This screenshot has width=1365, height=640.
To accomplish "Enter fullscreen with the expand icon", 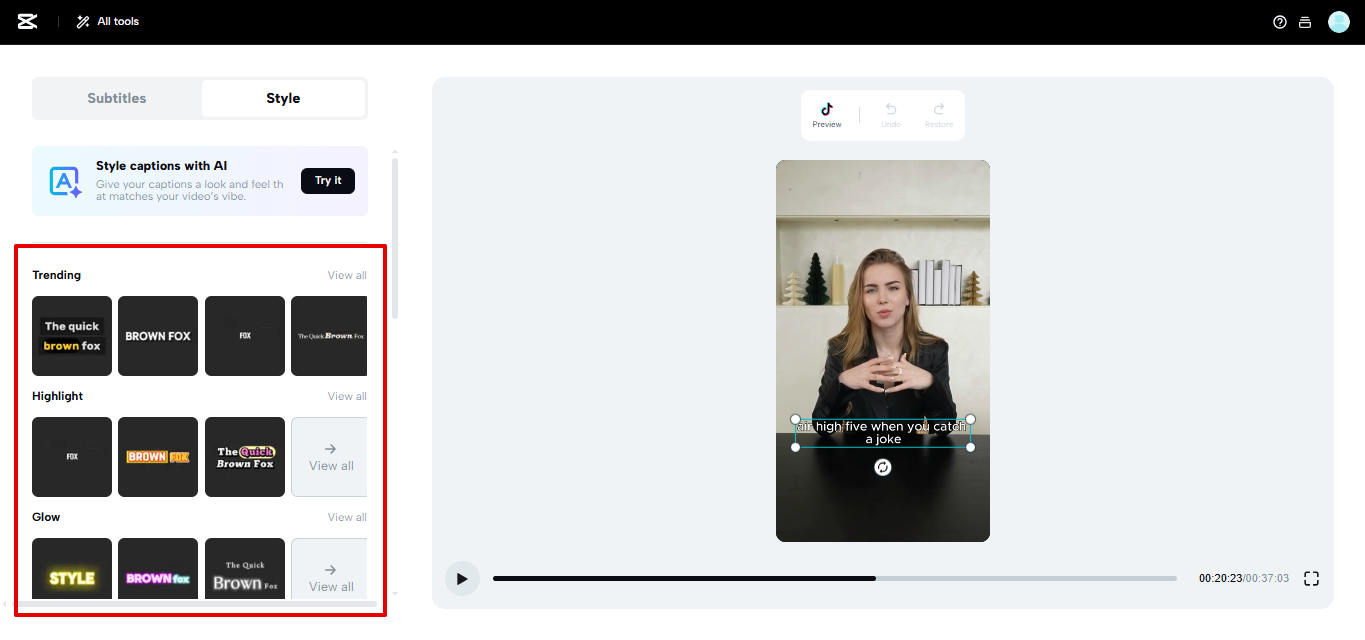I will pos(1311,578).
